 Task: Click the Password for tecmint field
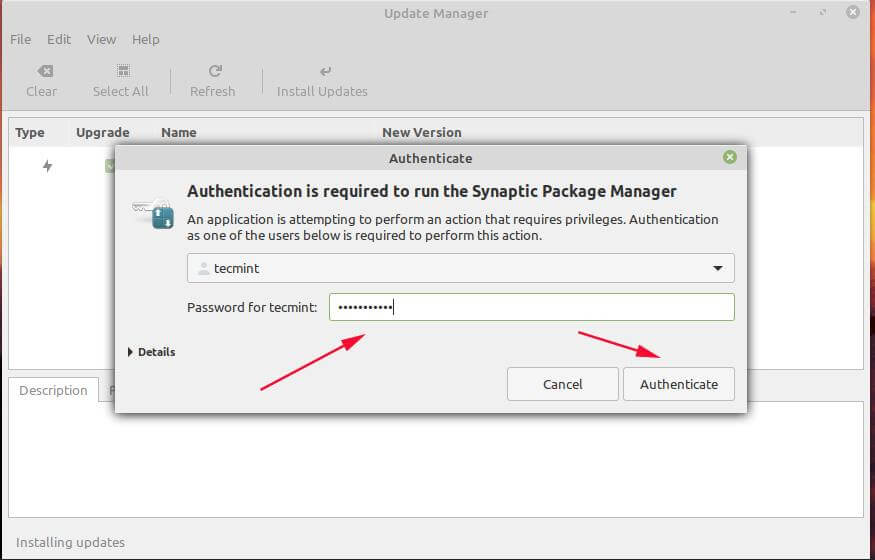coord(531,307)
